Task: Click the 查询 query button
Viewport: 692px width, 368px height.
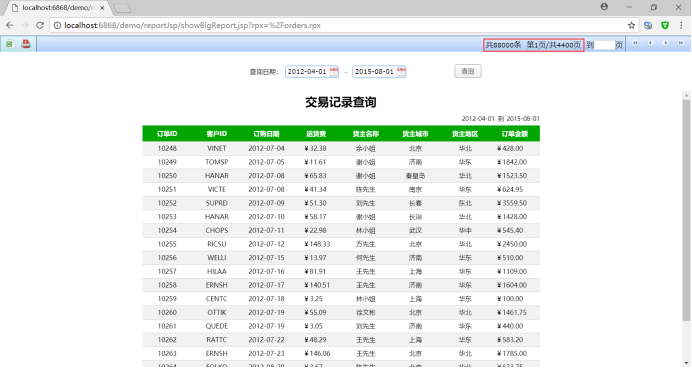Action: [x=468, y=71]
